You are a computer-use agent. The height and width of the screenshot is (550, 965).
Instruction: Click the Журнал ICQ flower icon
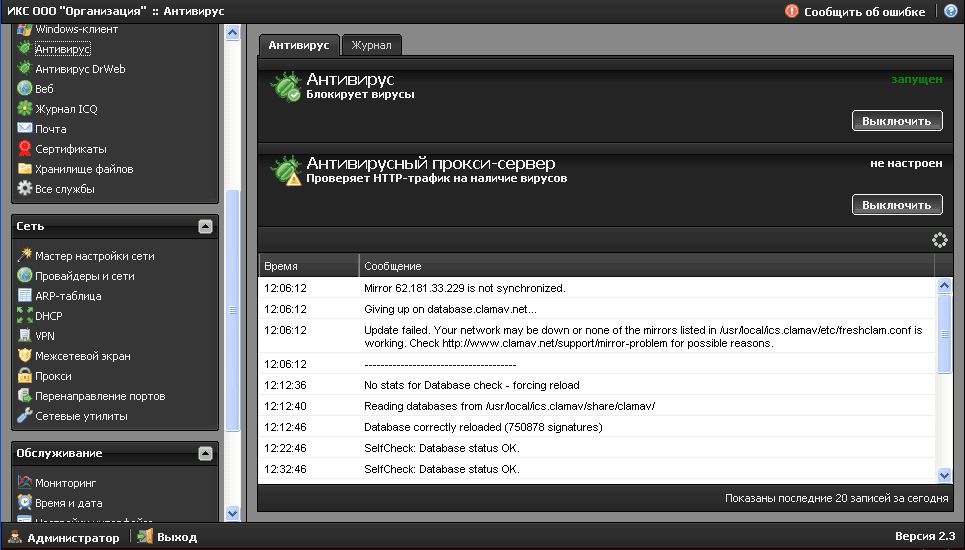click(x=25, y=108)
